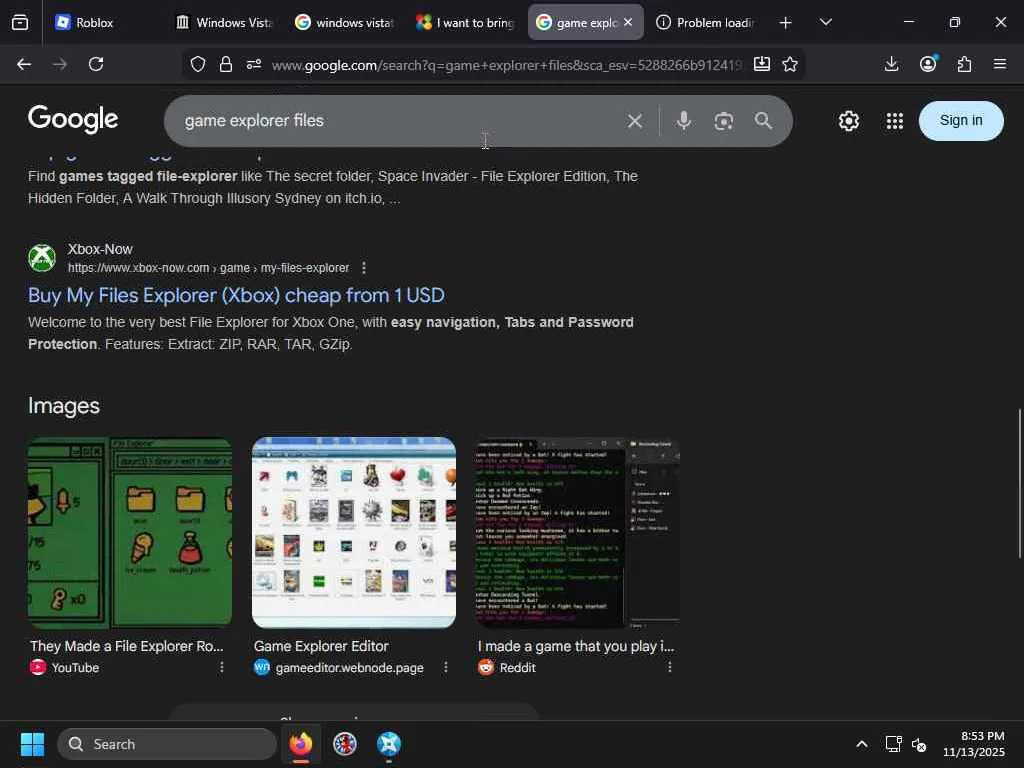Click the install/save page icon in the URL bar
The width and height of the screenshot is (1024, 768).
[761, 64]
